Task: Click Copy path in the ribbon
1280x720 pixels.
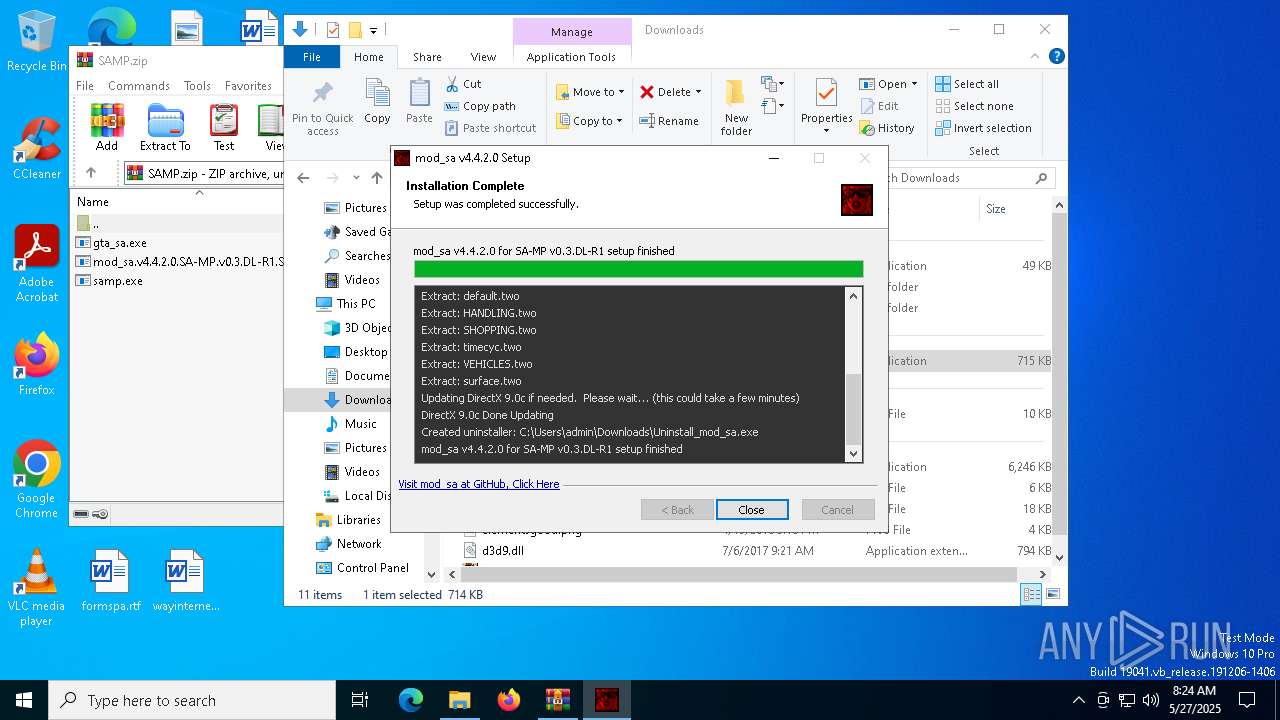Action: click(480, 106)
